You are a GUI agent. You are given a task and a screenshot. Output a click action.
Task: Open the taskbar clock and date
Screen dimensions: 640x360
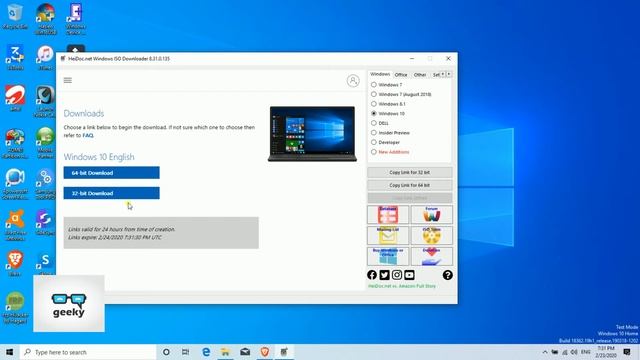click(x=606, y=352)
